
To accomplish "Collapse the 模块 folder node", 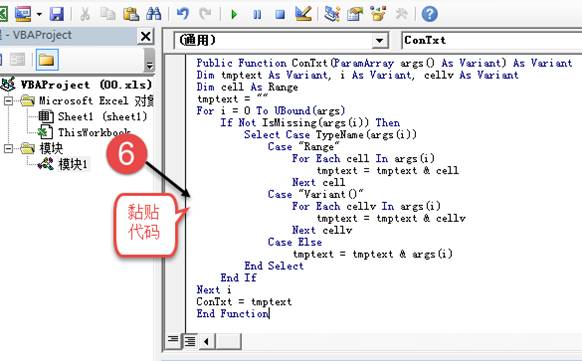I will click(8, 148).
